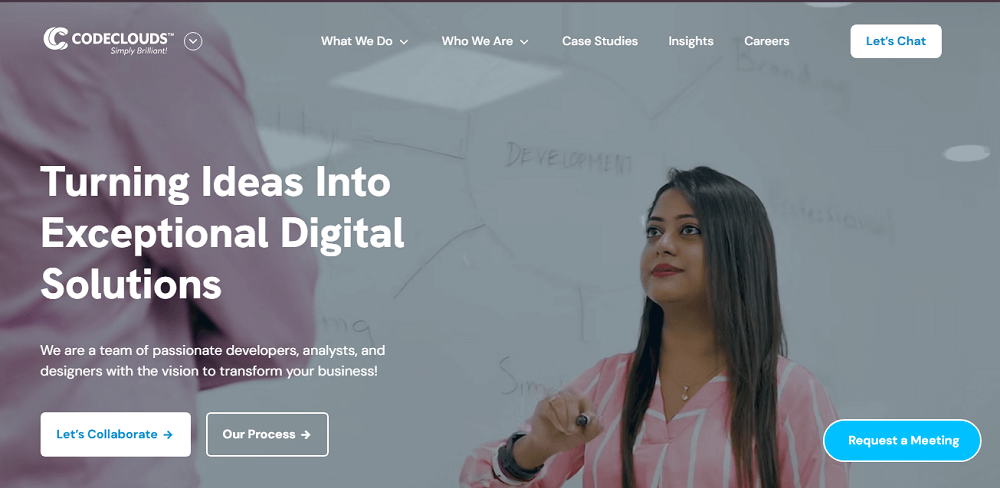Open the Insights nav link
1000x488 pixels.
[x=691, y=41]
